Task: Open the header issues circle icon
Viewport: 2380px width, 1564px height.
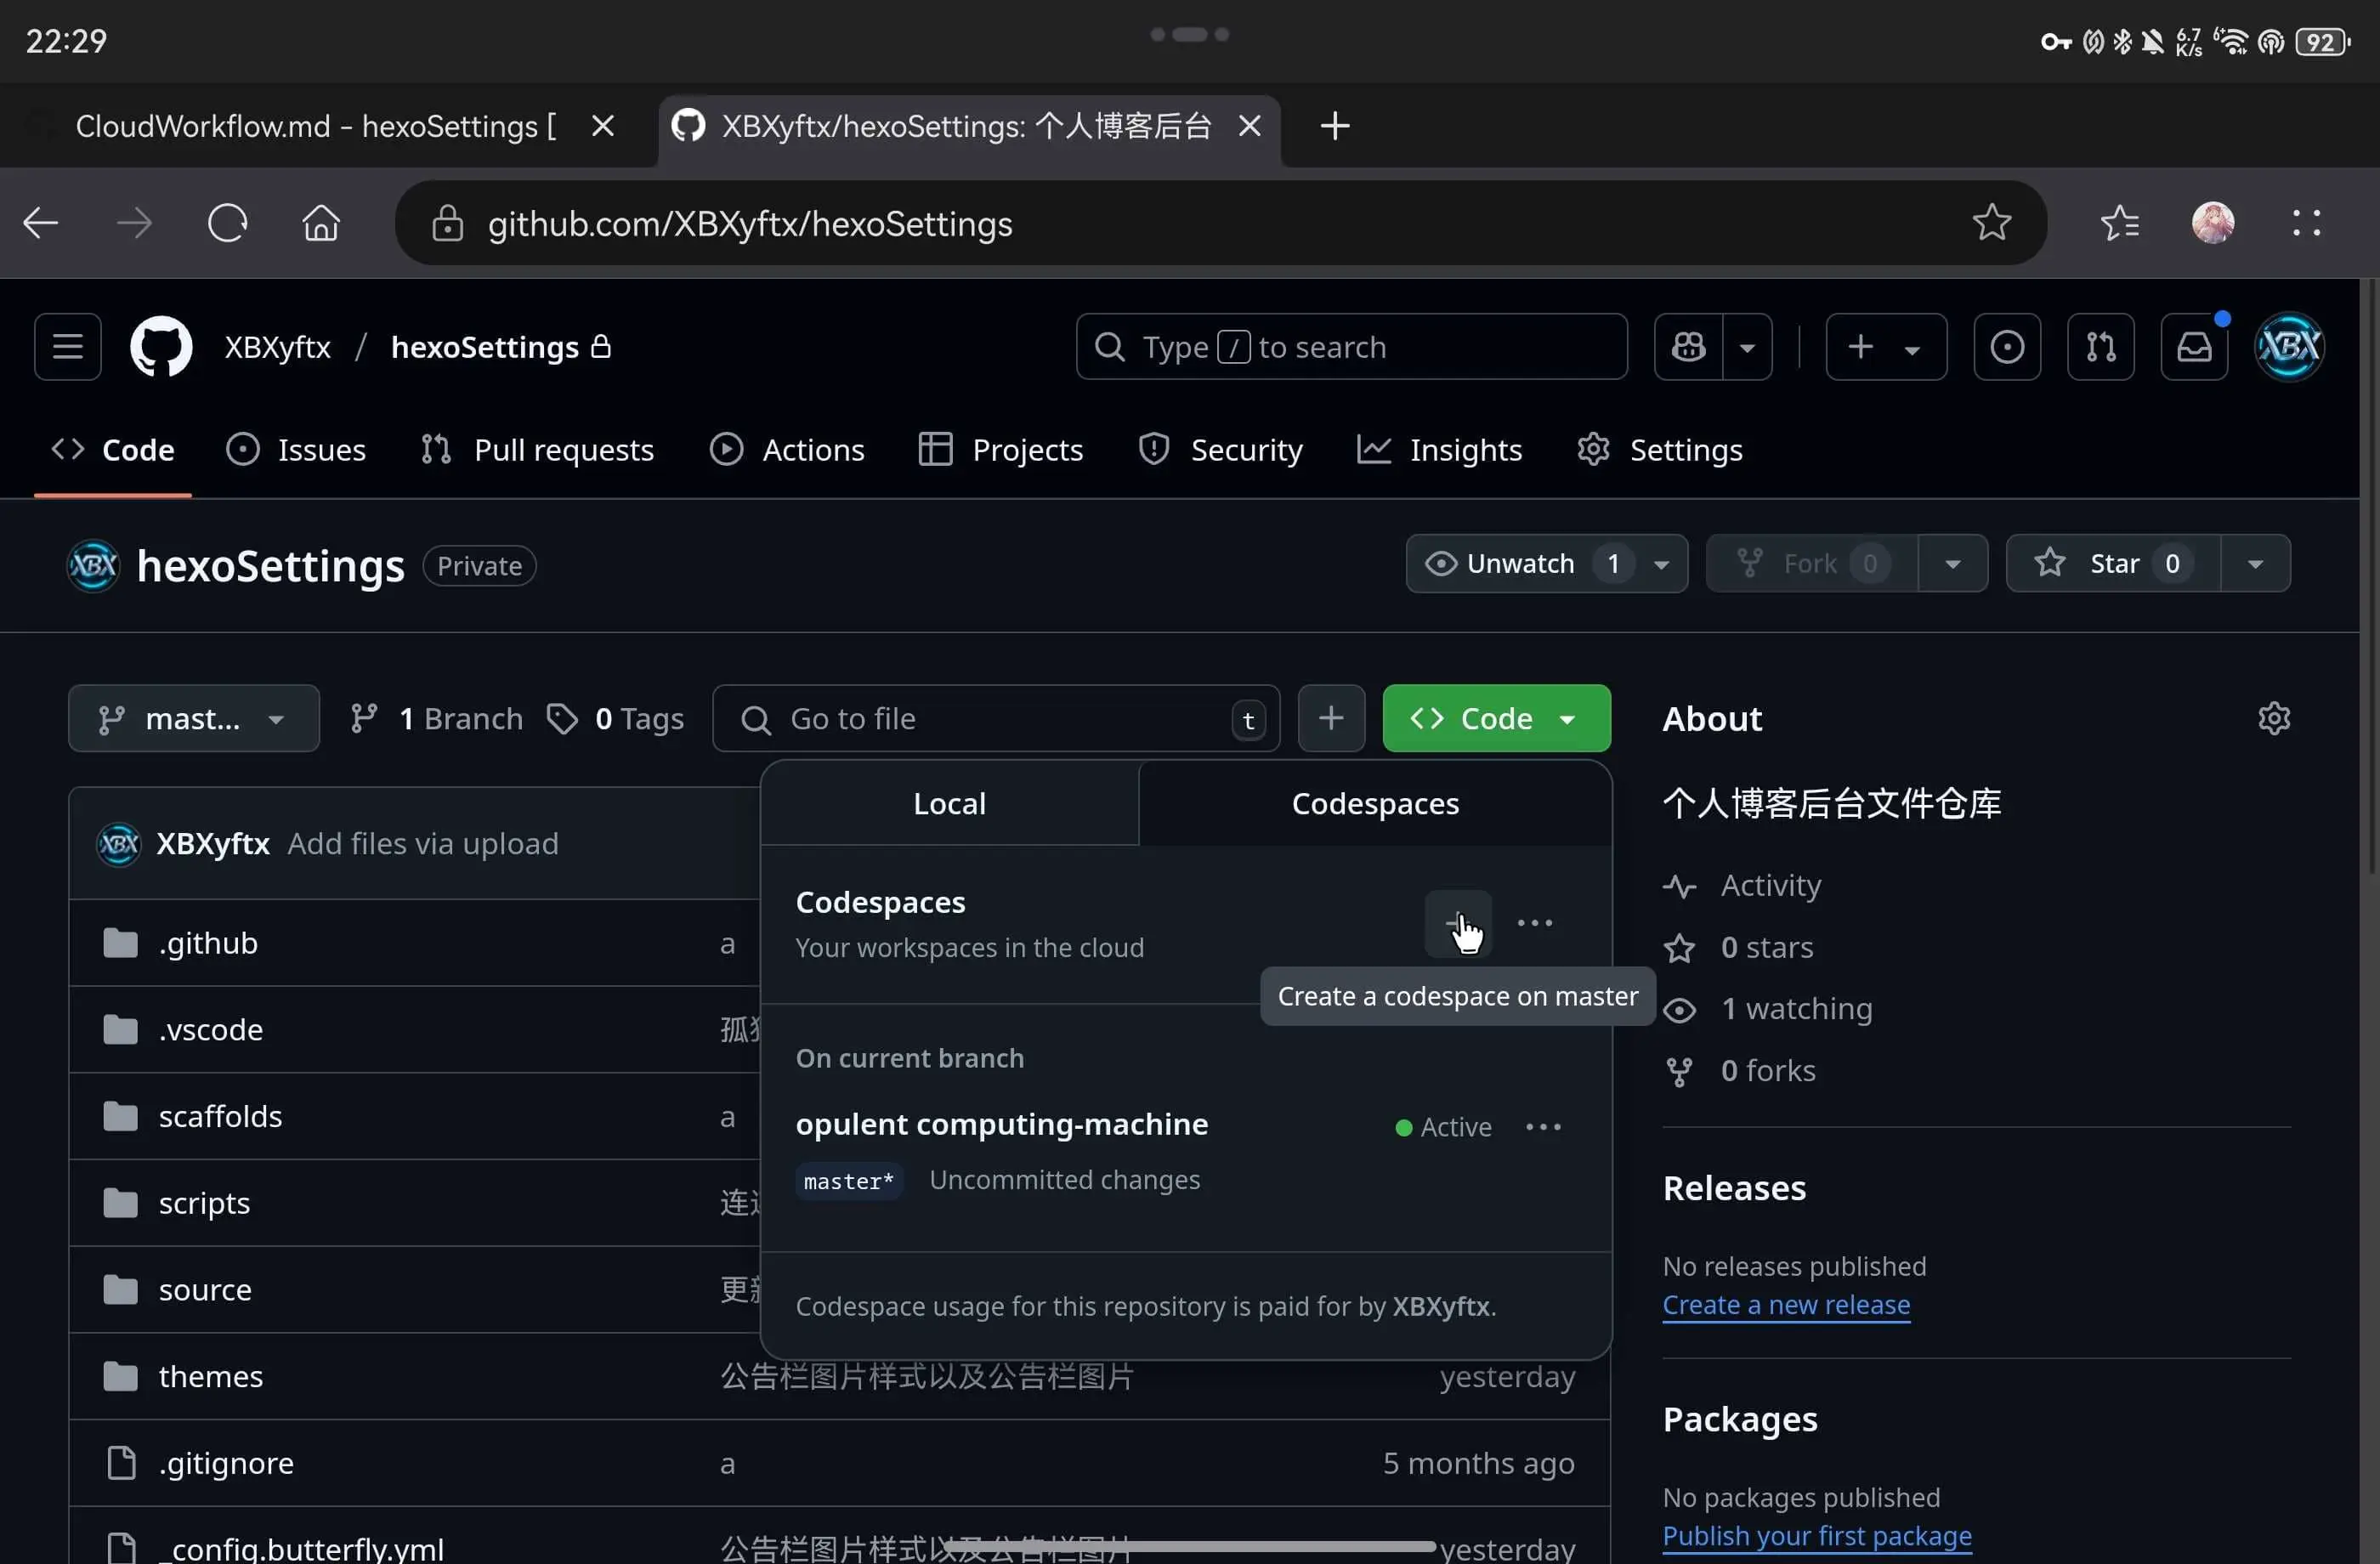Action: pos(2006,347)
